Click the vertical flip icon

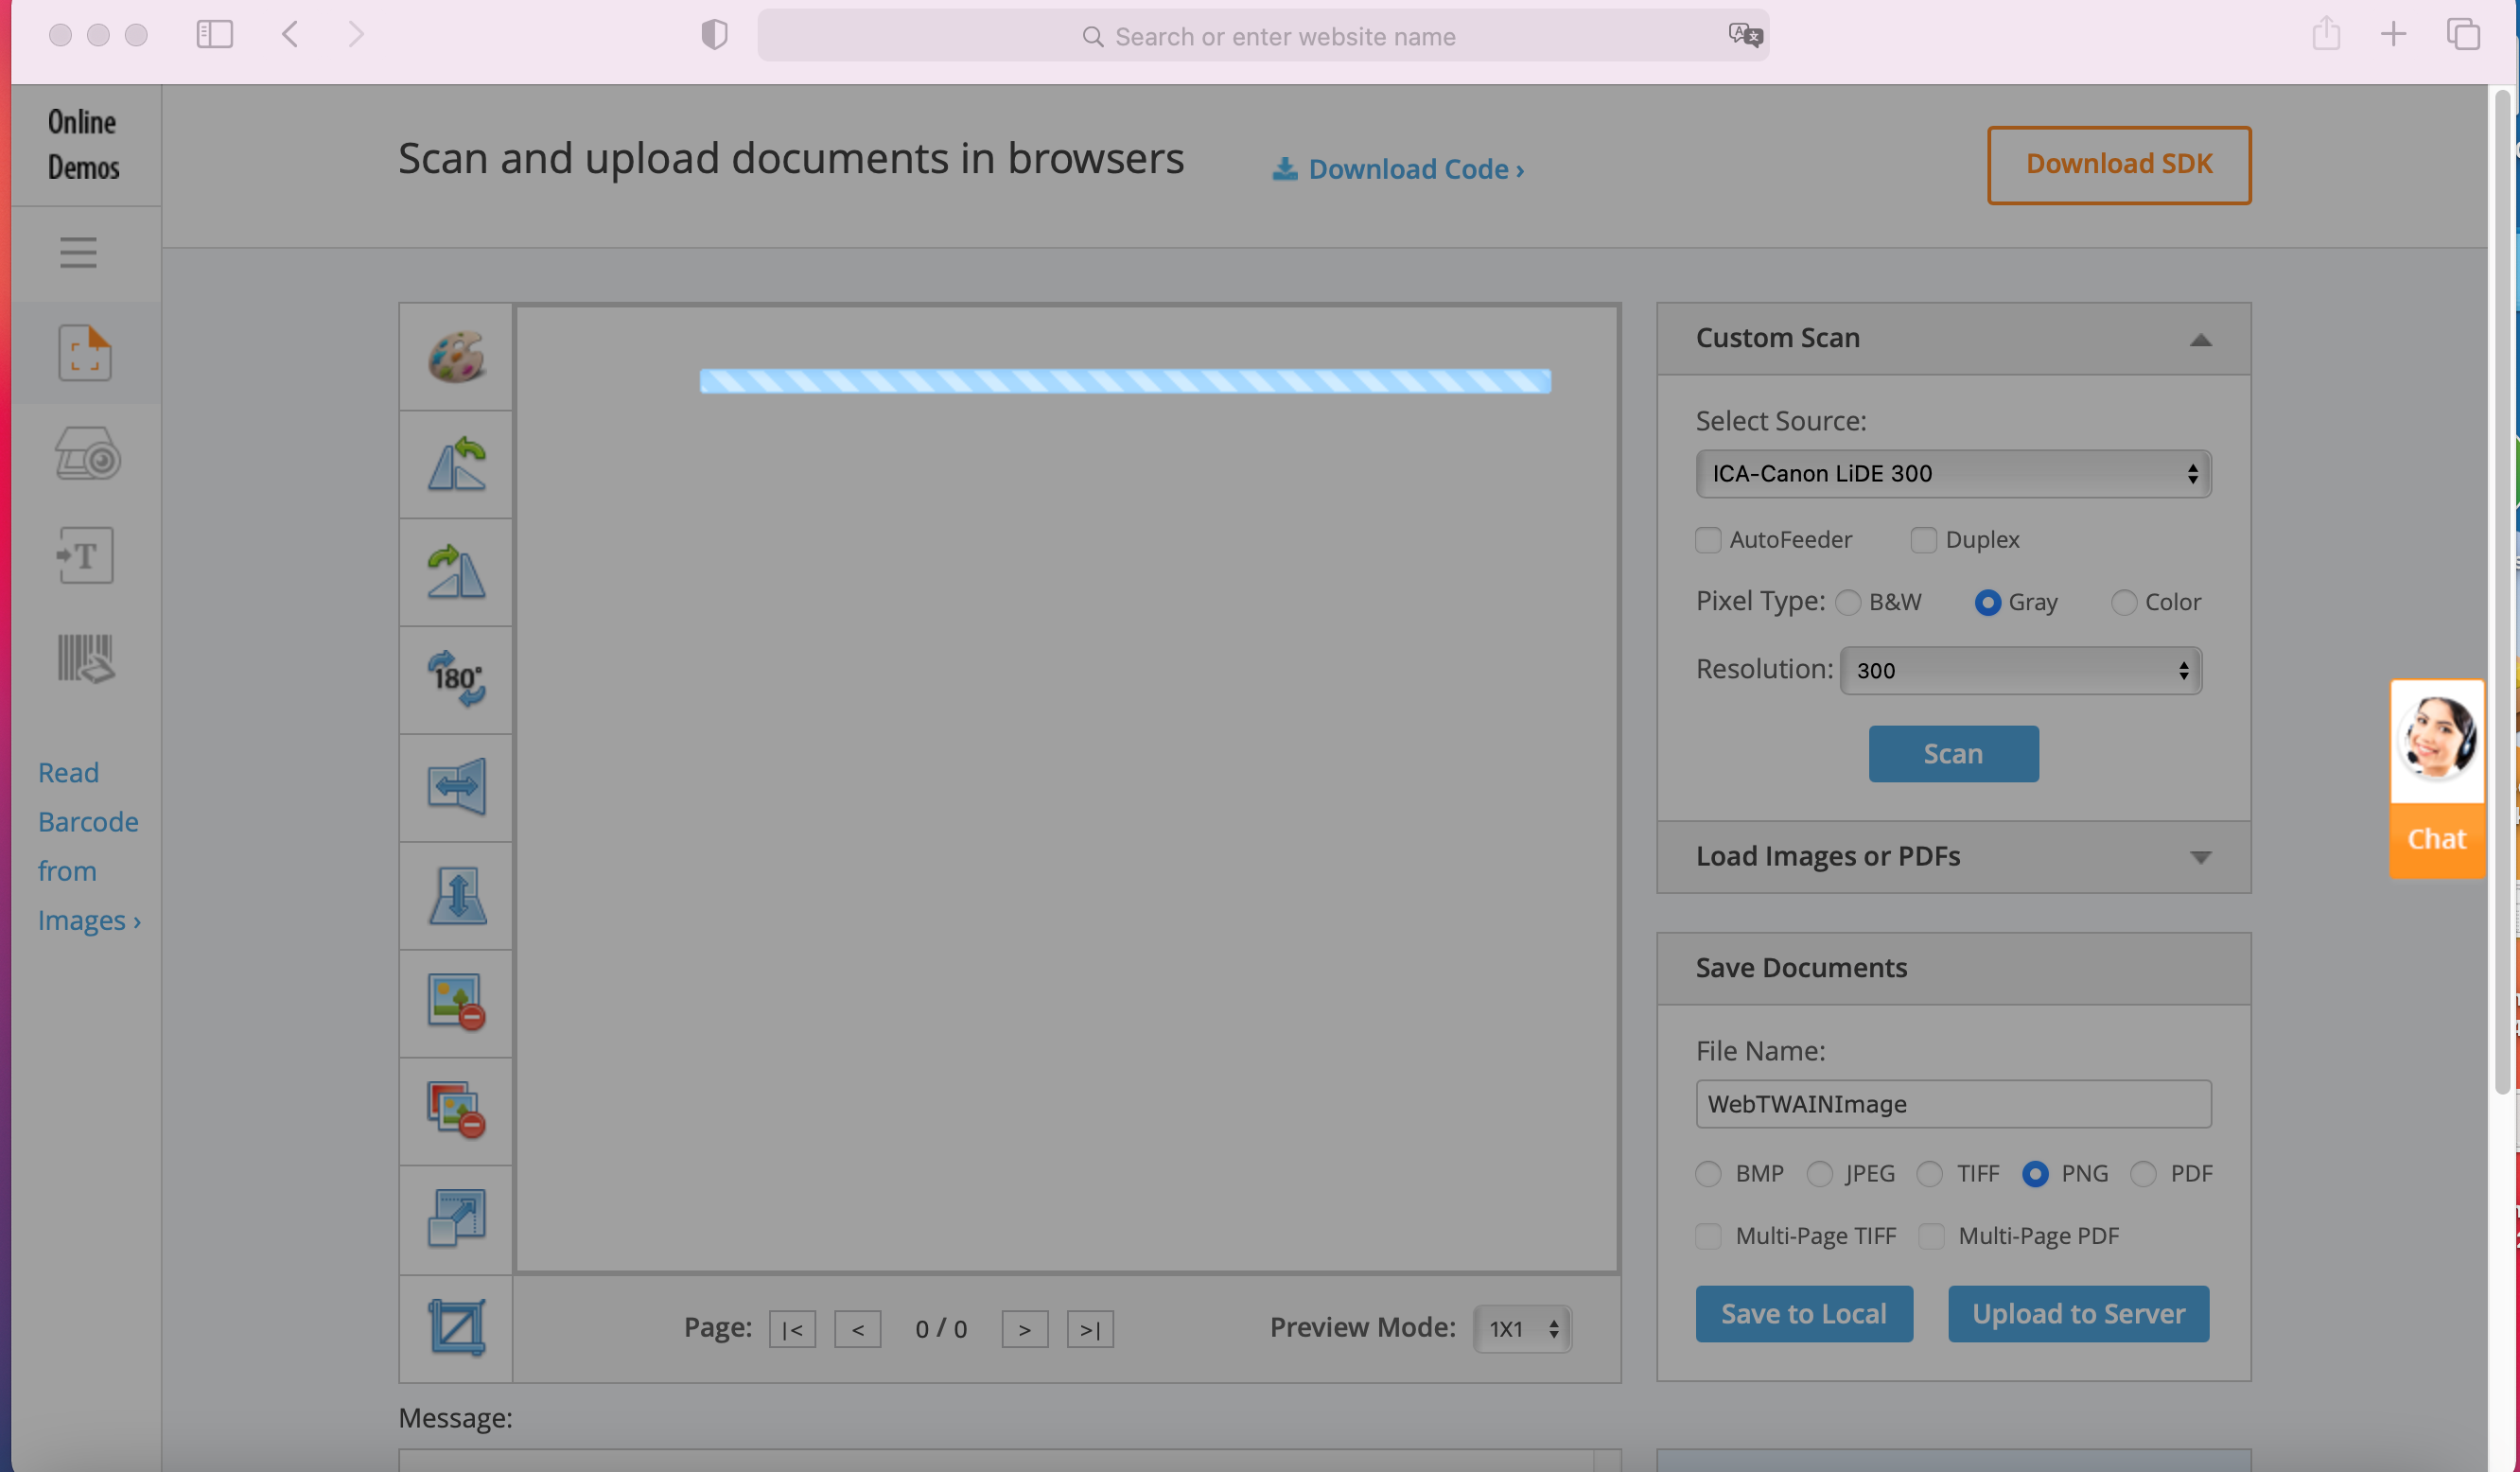click(x=456, y=895)
